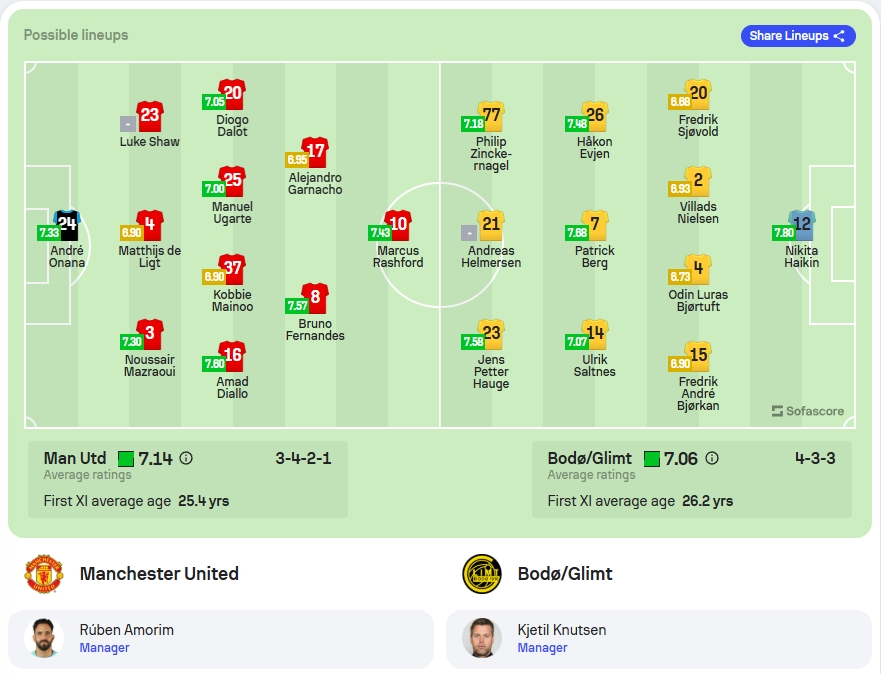The image size is (881, 674).
Task: Click Patrick Berg's number 7 jersey
Action: pos(595,225)
